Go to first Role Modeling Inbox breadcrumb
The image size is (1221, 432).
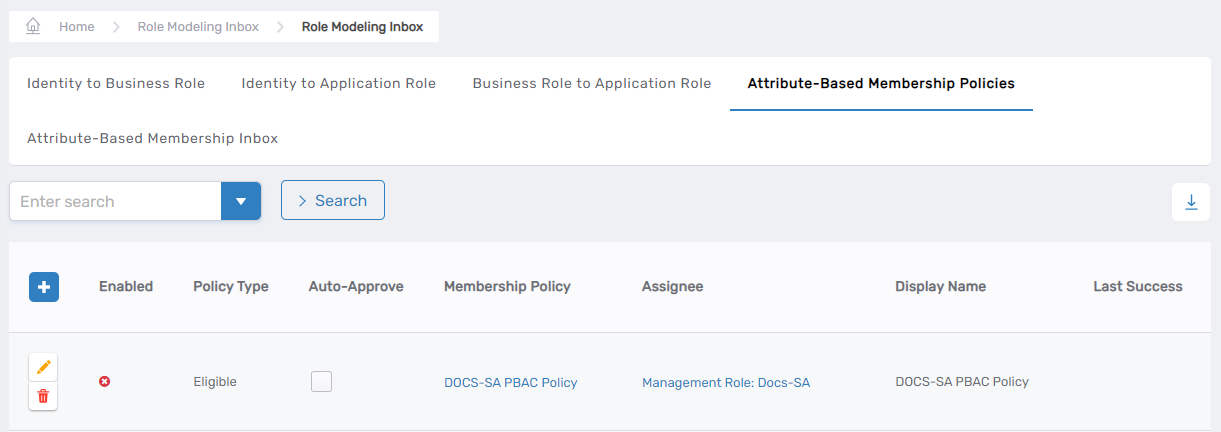(x=198, y=27)
